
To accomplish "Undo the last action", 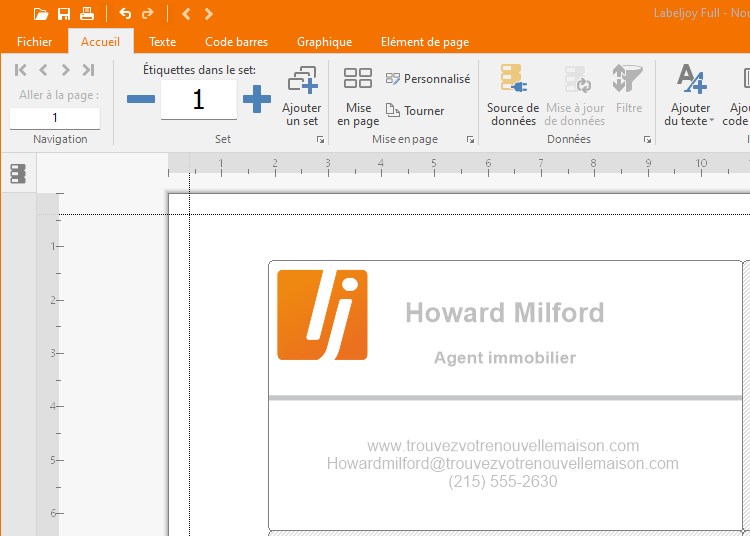I will click(125, 14).
